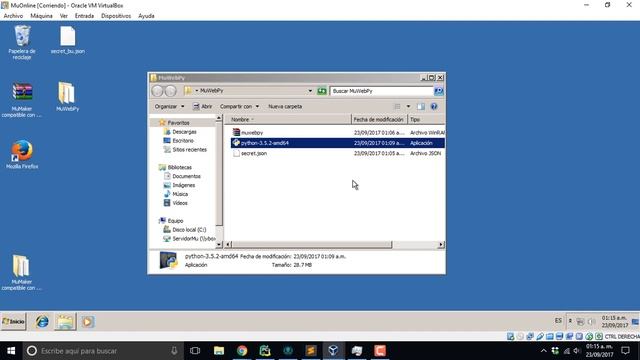Select the MuMaker WinRAR archive desktop icon

tap(22, 100)
